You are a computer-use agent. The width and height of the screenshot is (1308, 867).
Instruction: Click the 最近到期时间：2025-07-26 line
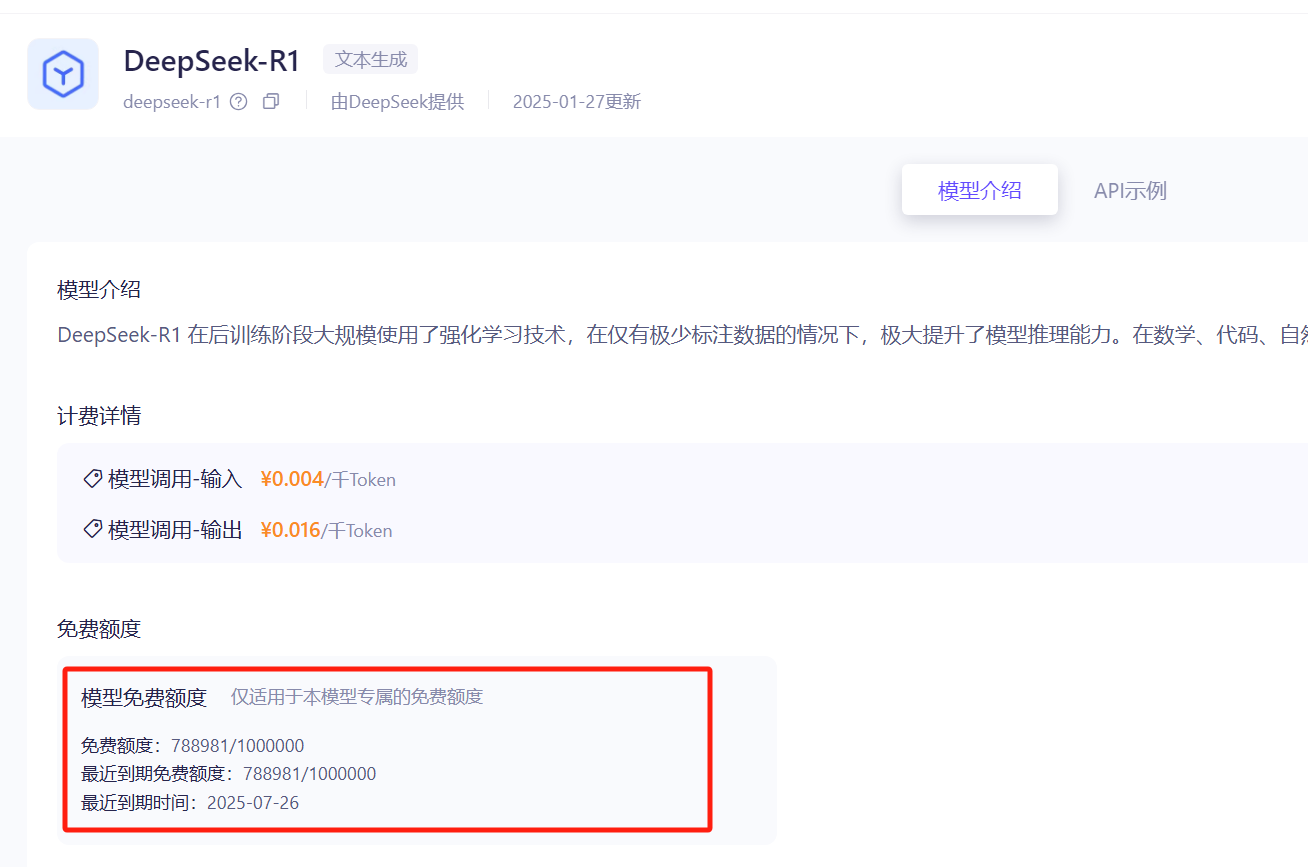point(190,803)
